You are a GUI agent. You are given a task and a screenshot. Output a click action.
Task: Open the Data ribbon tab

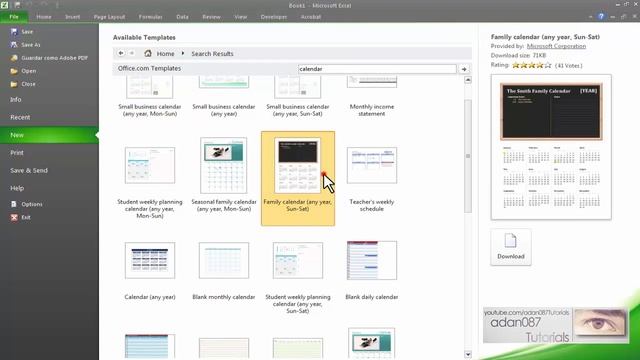pos(182,17)
